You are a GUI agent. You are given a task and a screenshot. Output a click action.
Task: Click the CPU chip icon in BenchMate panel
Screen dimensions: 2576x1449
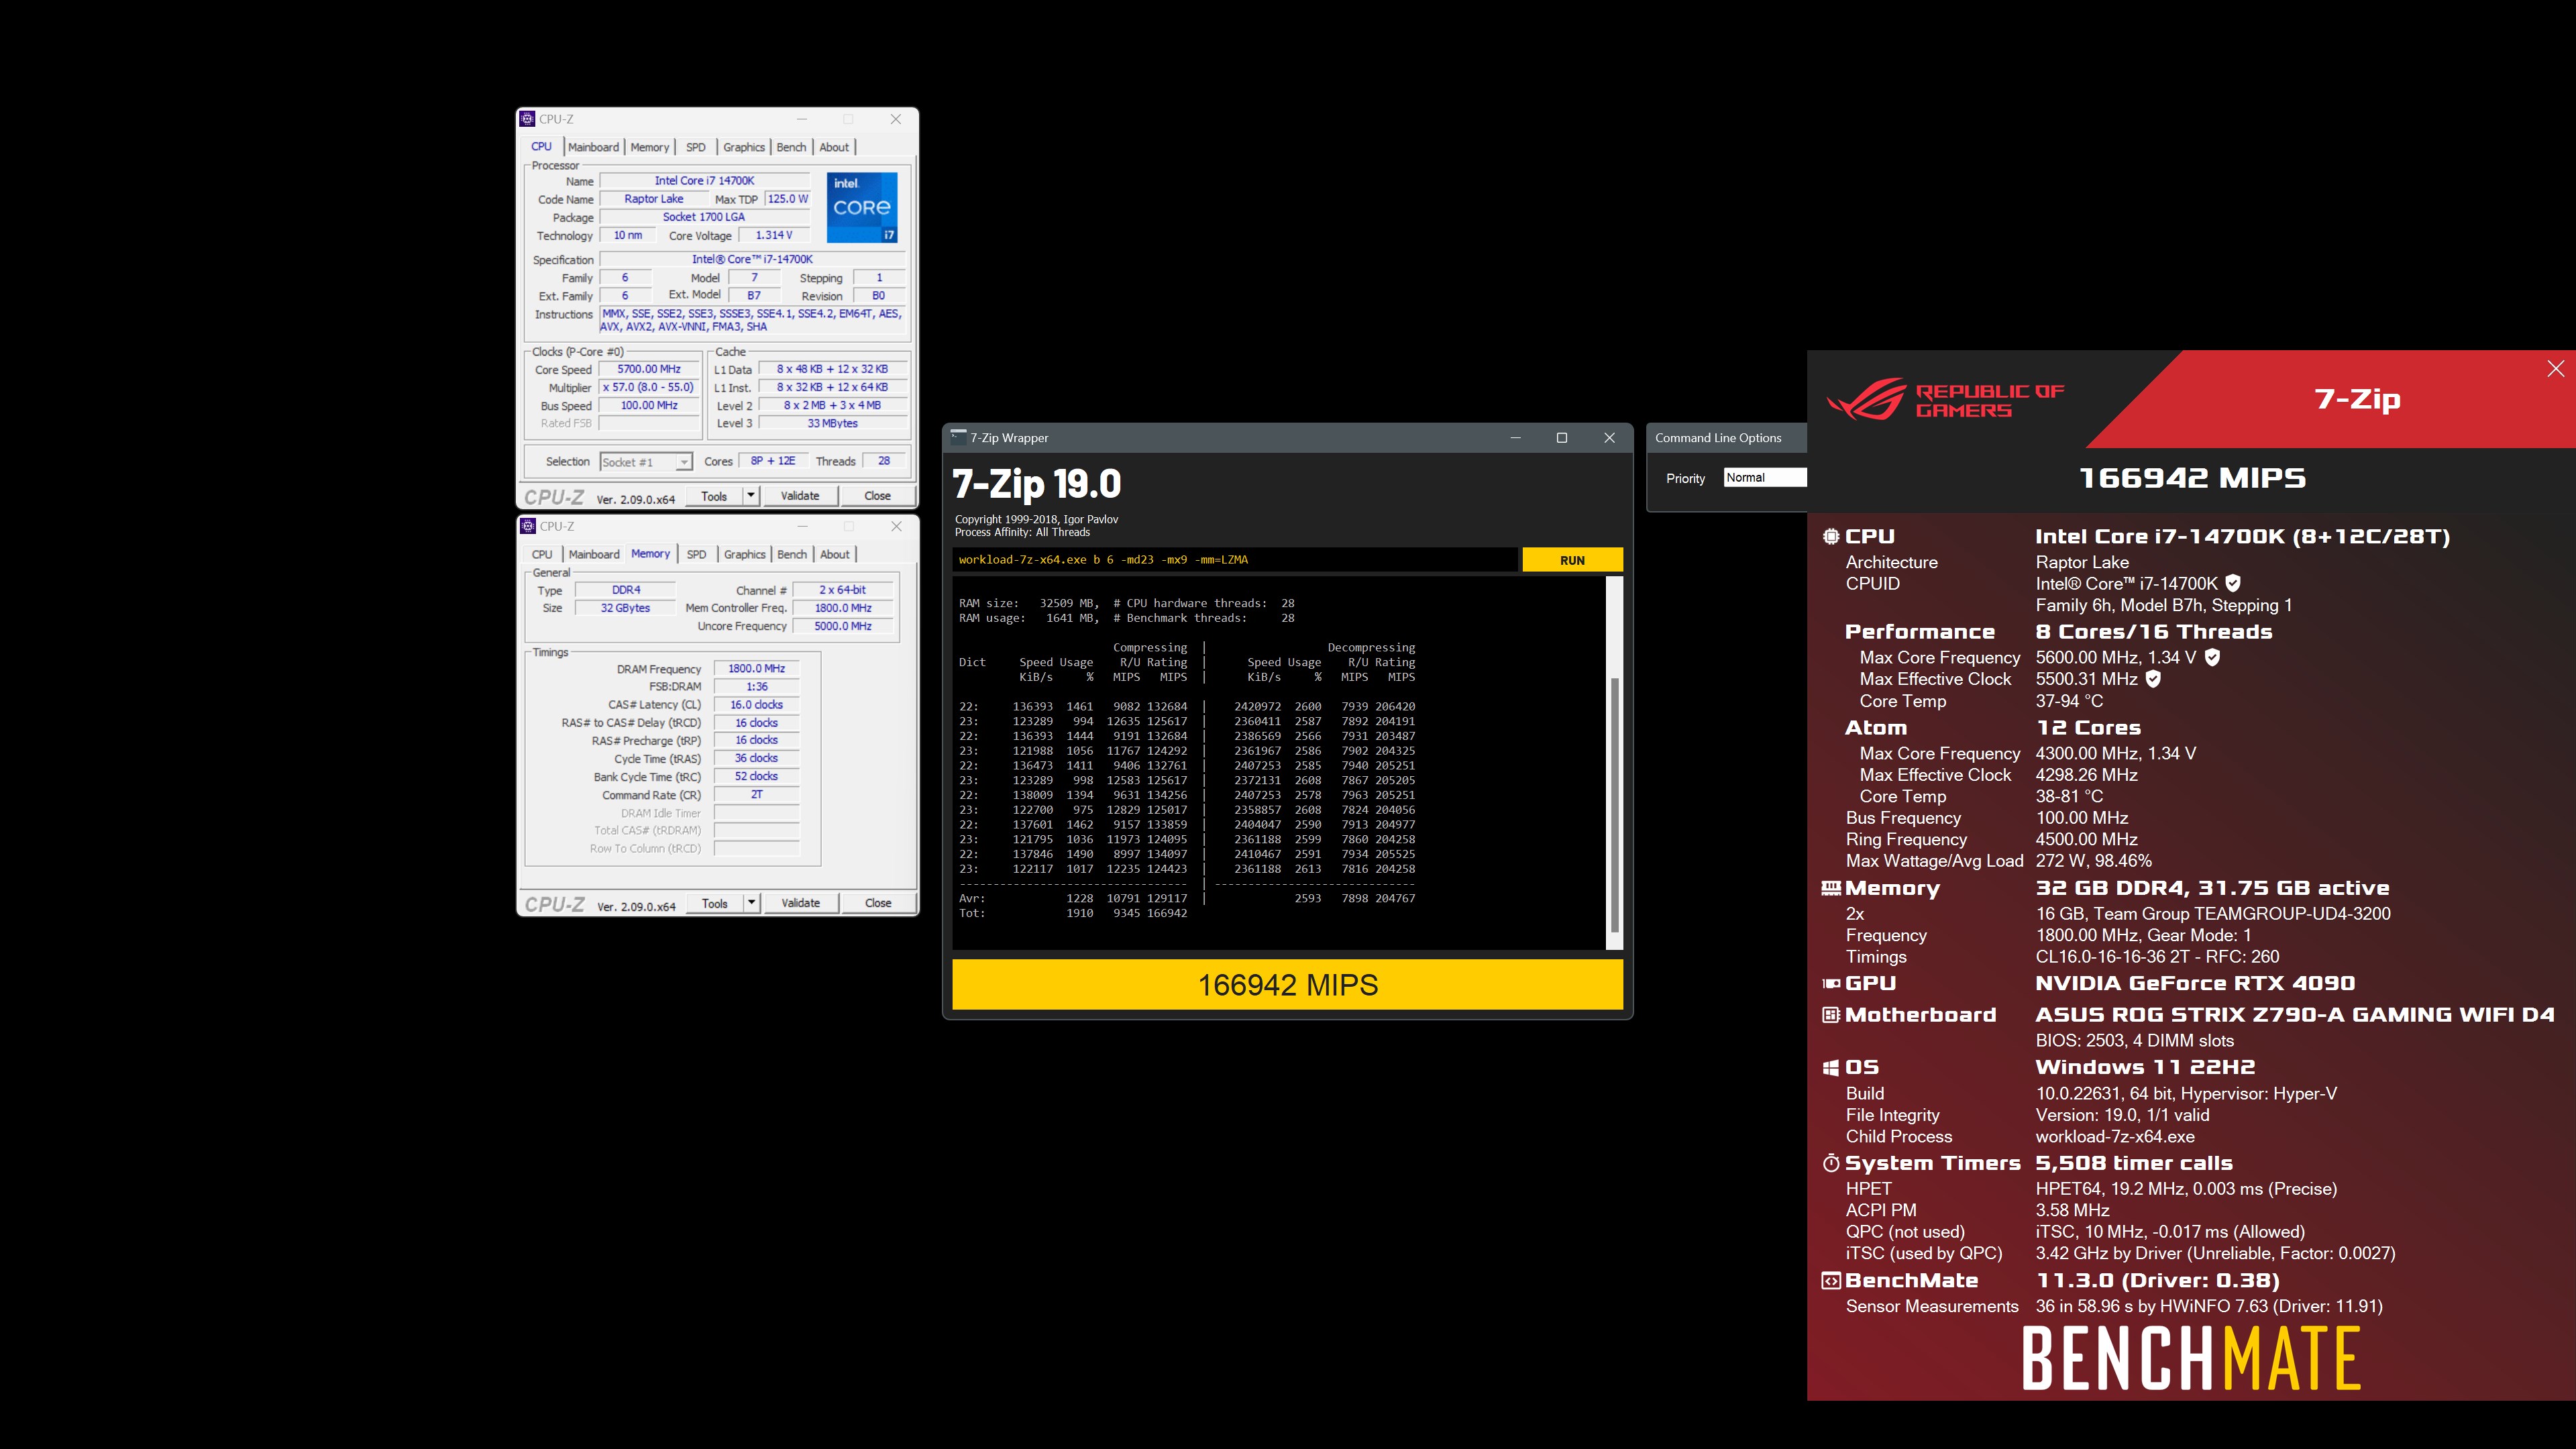click(x=1830, y=537)
